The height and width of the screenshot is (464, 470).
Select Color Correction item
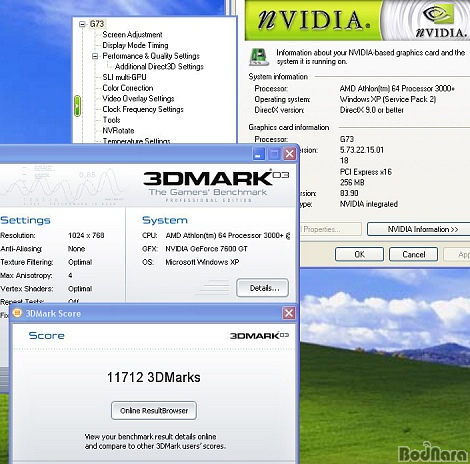(x=128, y=88)
